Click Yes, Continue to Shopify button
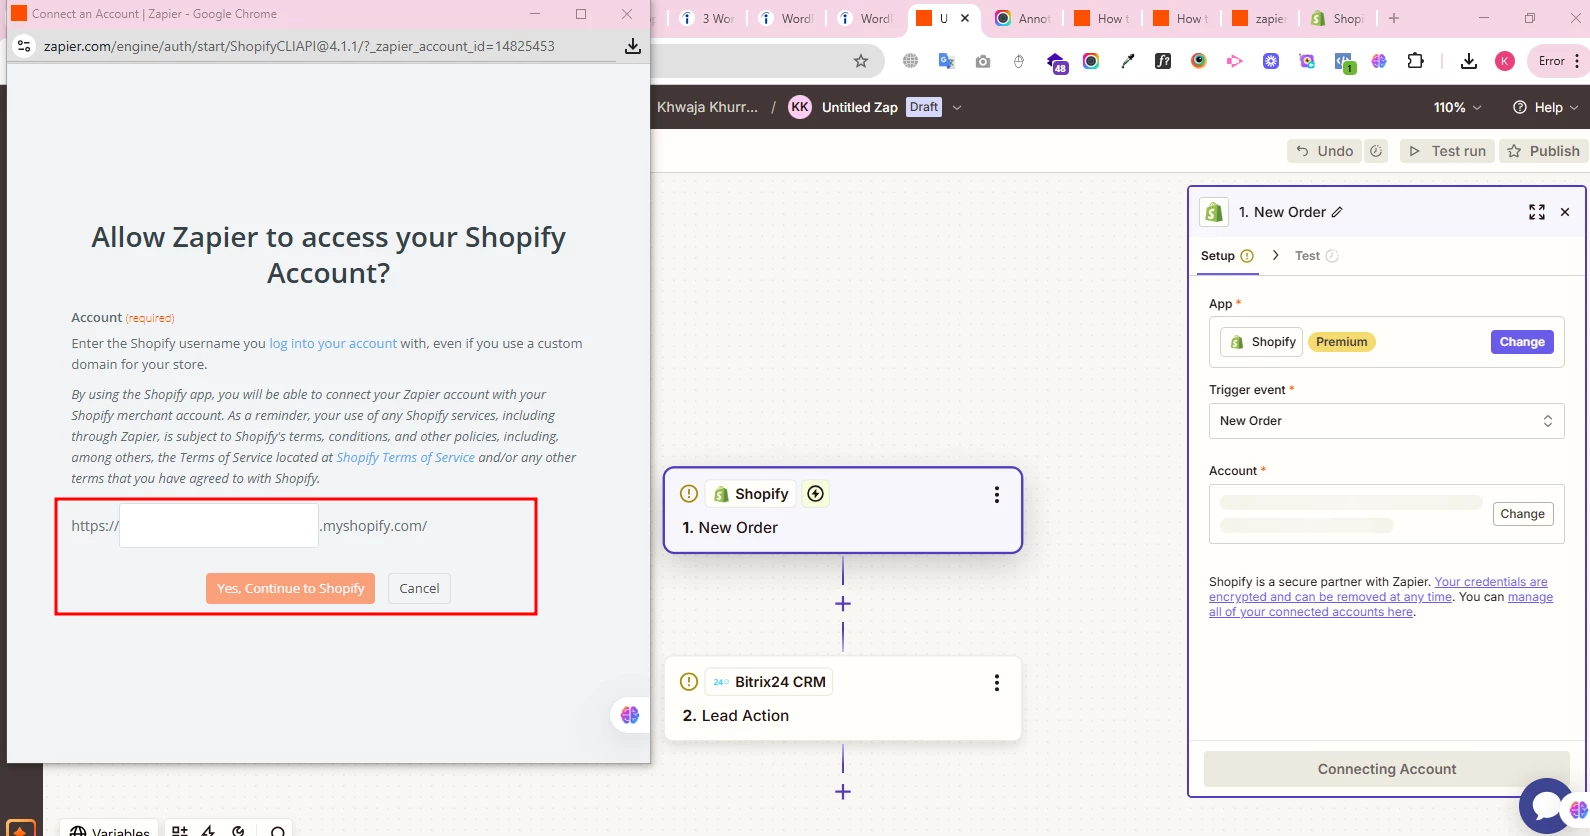Image resolution: width=1590 pixels, height=836 pixels. click(290, 588)
